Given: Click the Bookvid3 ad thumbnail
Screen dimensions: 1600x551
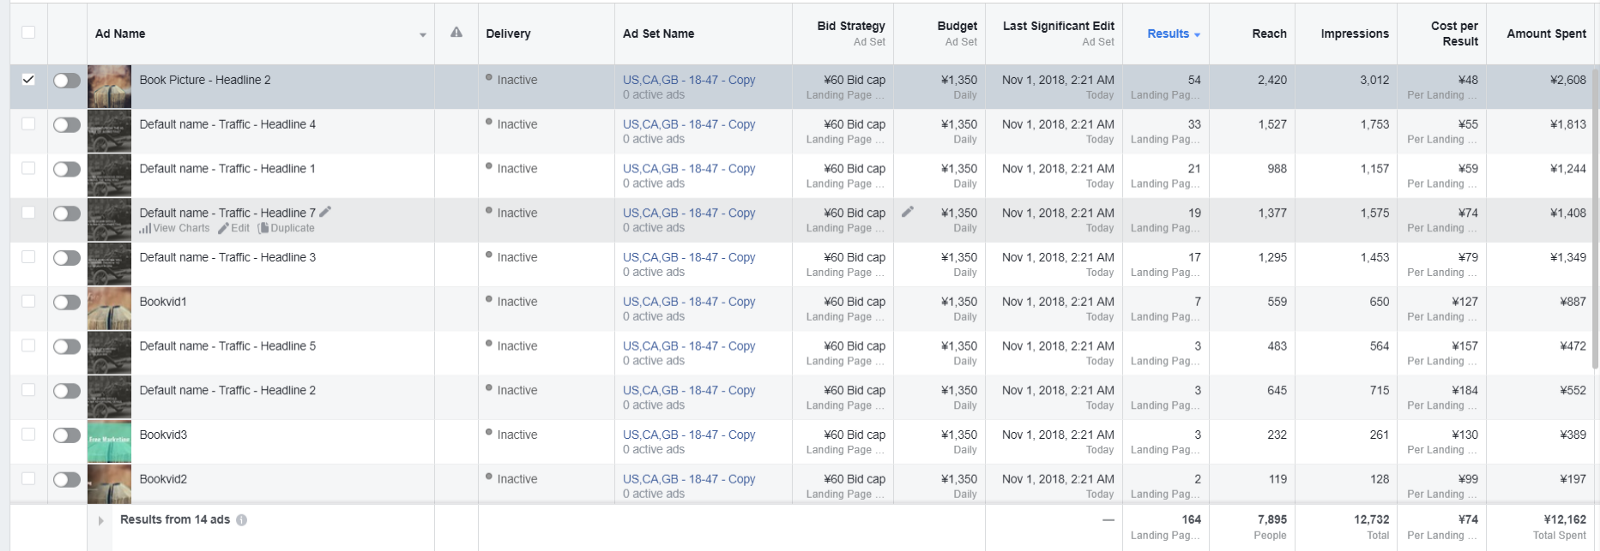Looking at the screenshot, I should click(109, 441).
